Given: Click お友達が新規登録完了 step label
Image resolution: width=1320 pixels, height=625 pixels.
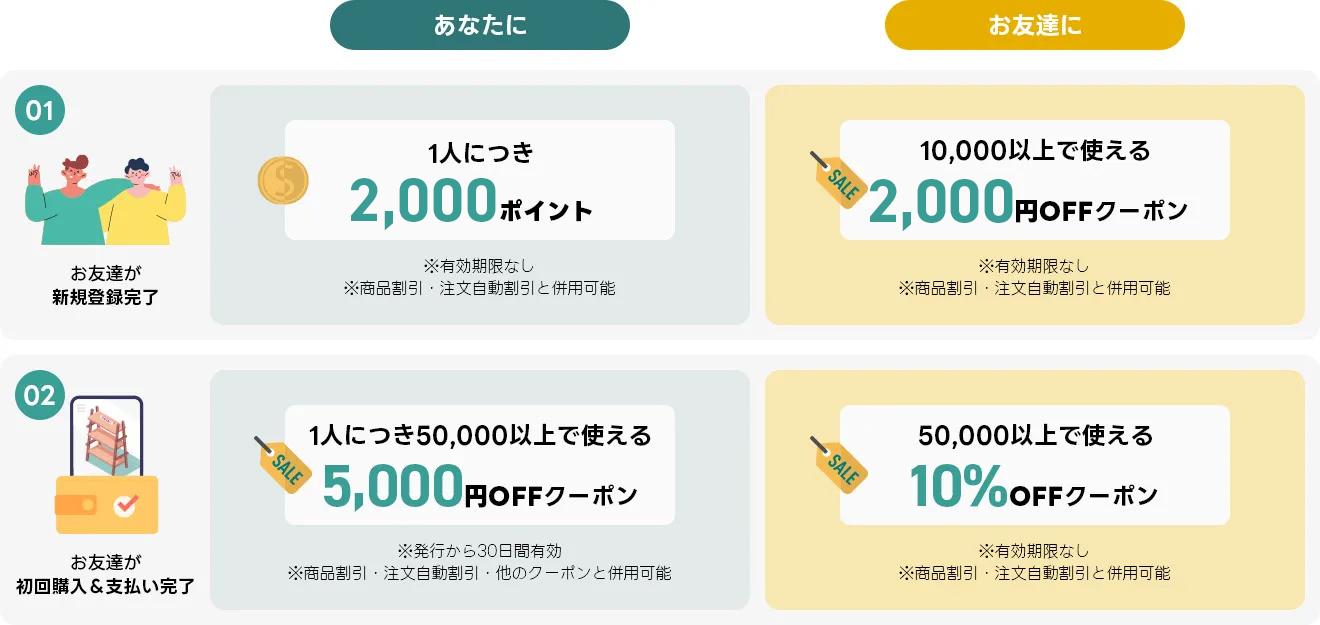Looking at the screenshot, I should click(105, 285).
